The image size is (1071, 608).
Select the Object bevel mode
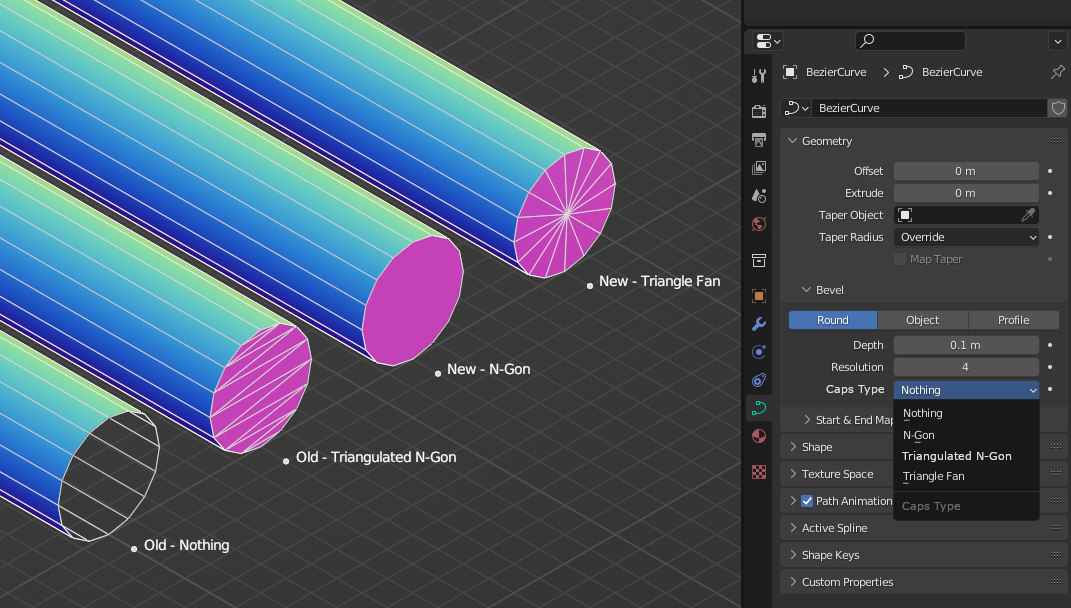tap(922, 320)
